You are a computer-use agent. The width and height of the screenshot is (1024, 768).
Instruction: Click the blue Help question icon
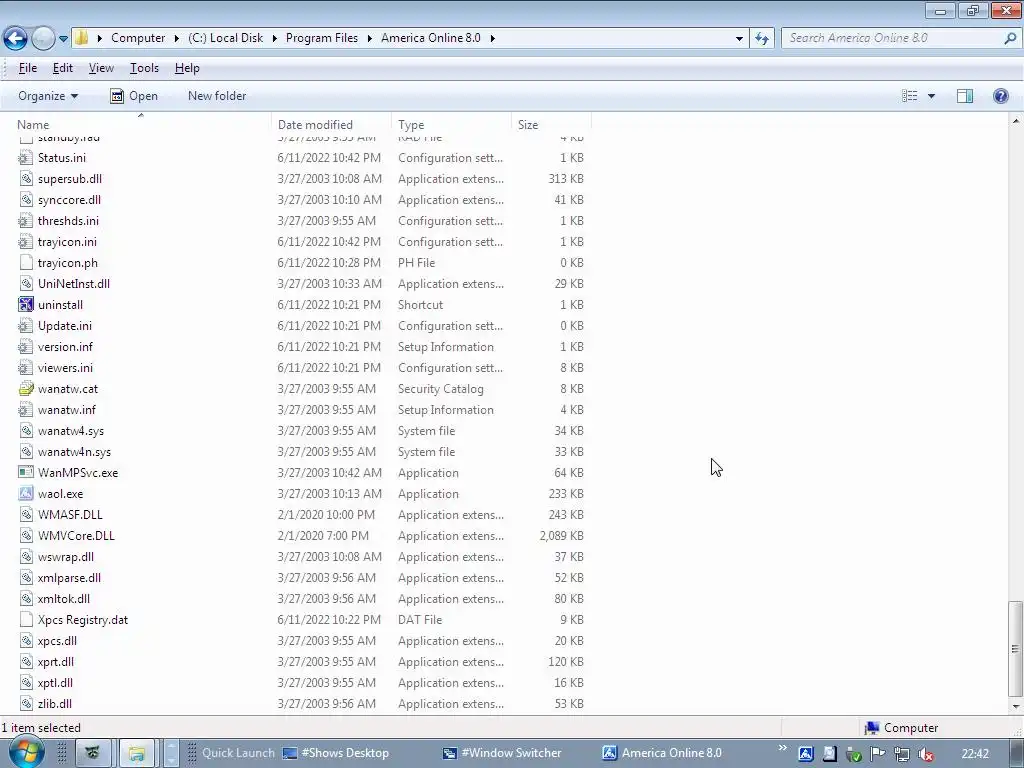1000,96
